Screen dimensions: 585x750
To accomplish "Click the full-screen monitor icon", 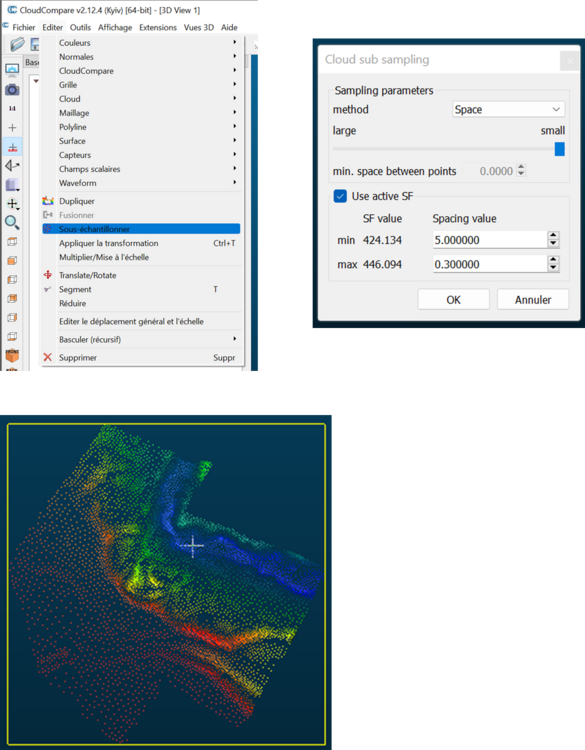I will coord(12,70).
